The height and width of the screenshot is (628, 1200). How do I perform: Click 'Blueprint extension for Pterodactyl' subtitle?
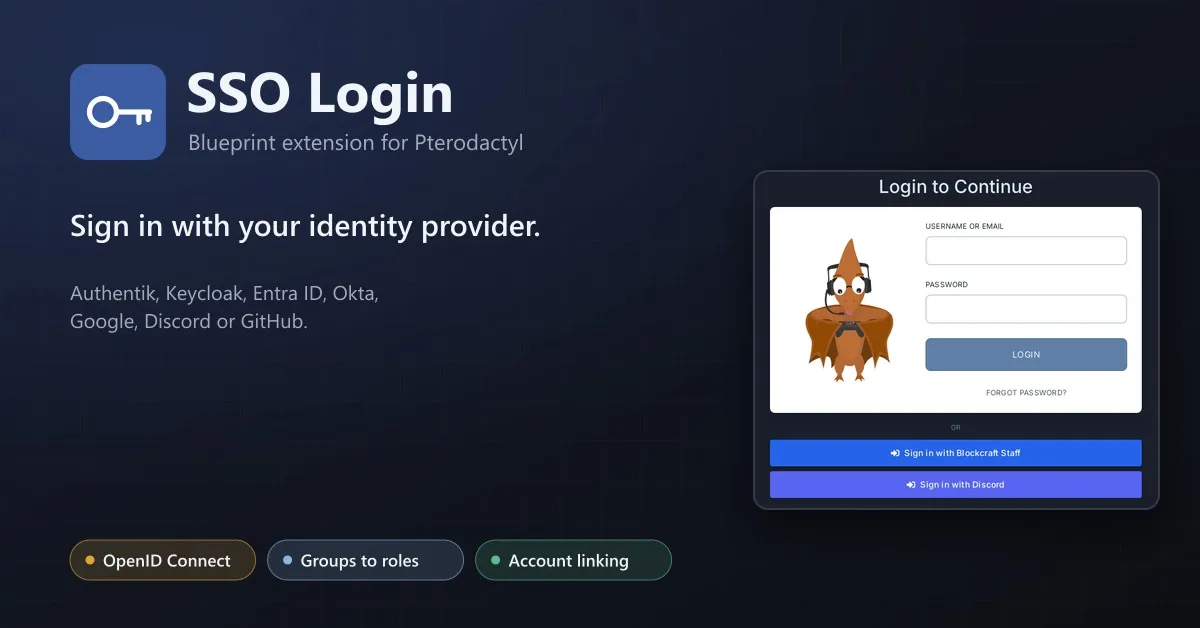[x=355, y=143]
